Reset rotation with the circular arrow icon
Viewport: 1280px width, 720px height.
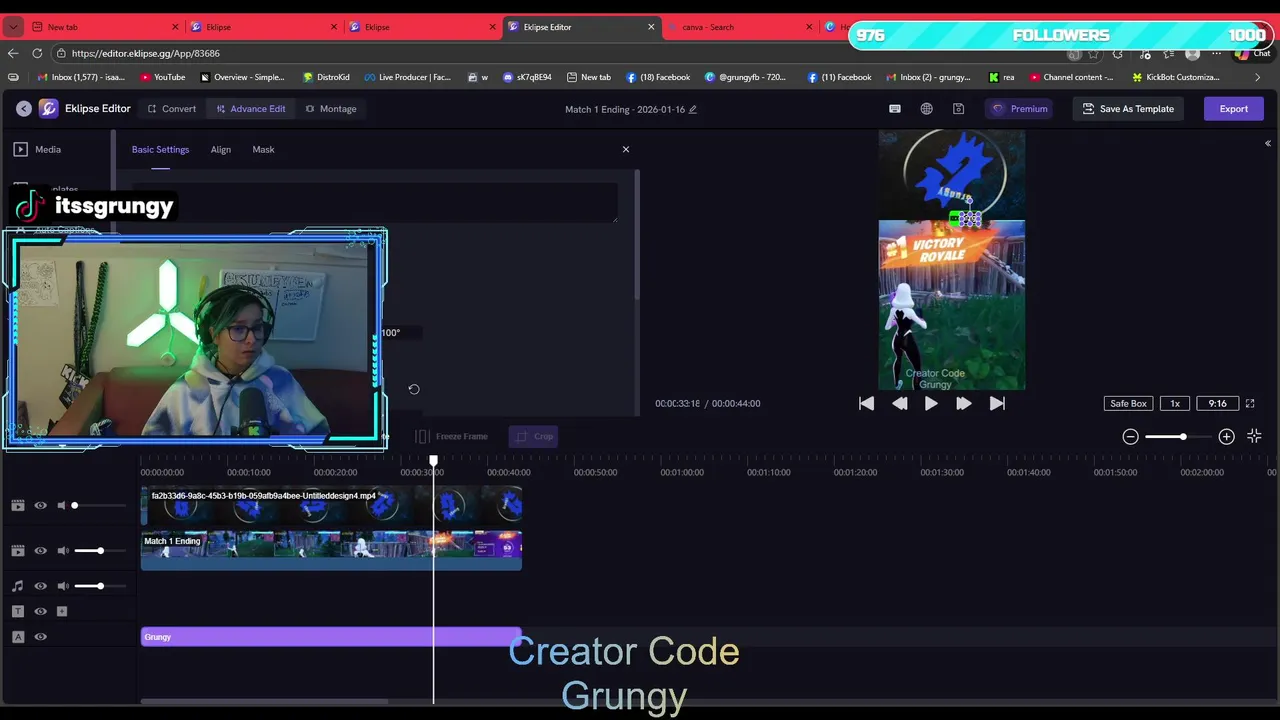[414, 389]
